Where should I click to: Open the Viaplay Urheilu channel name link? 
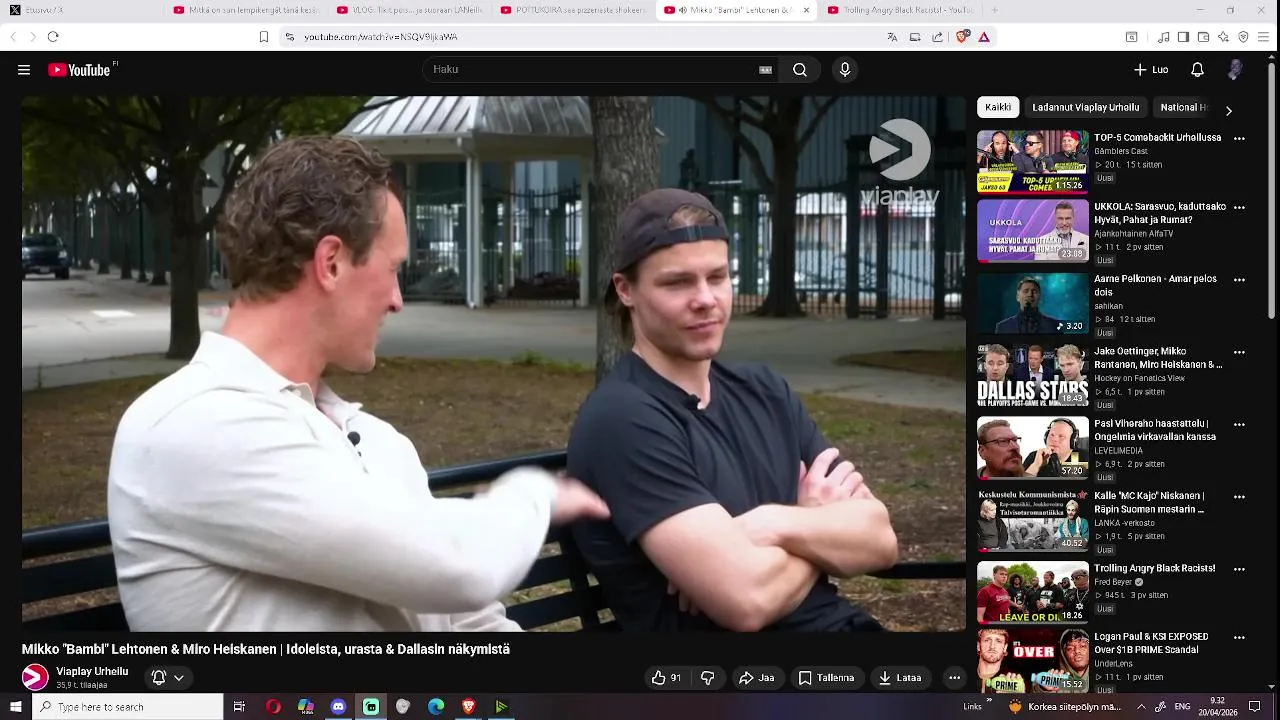click(x=92, y=671)
